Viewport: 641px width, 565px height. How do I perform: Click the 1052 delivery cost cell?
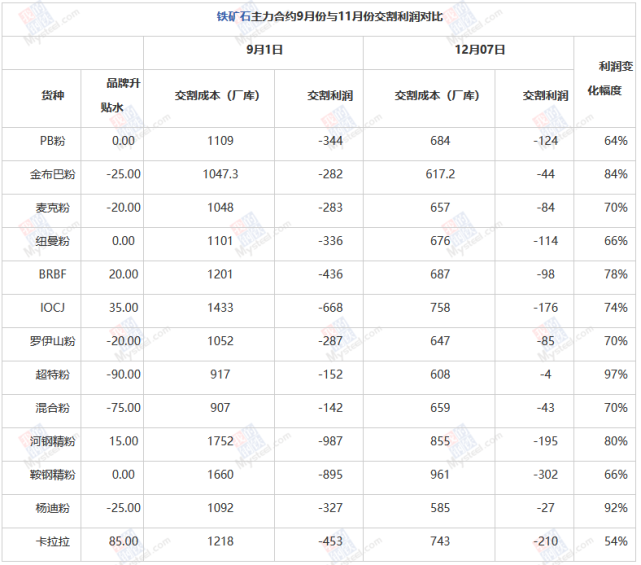(x=220, y=341)
